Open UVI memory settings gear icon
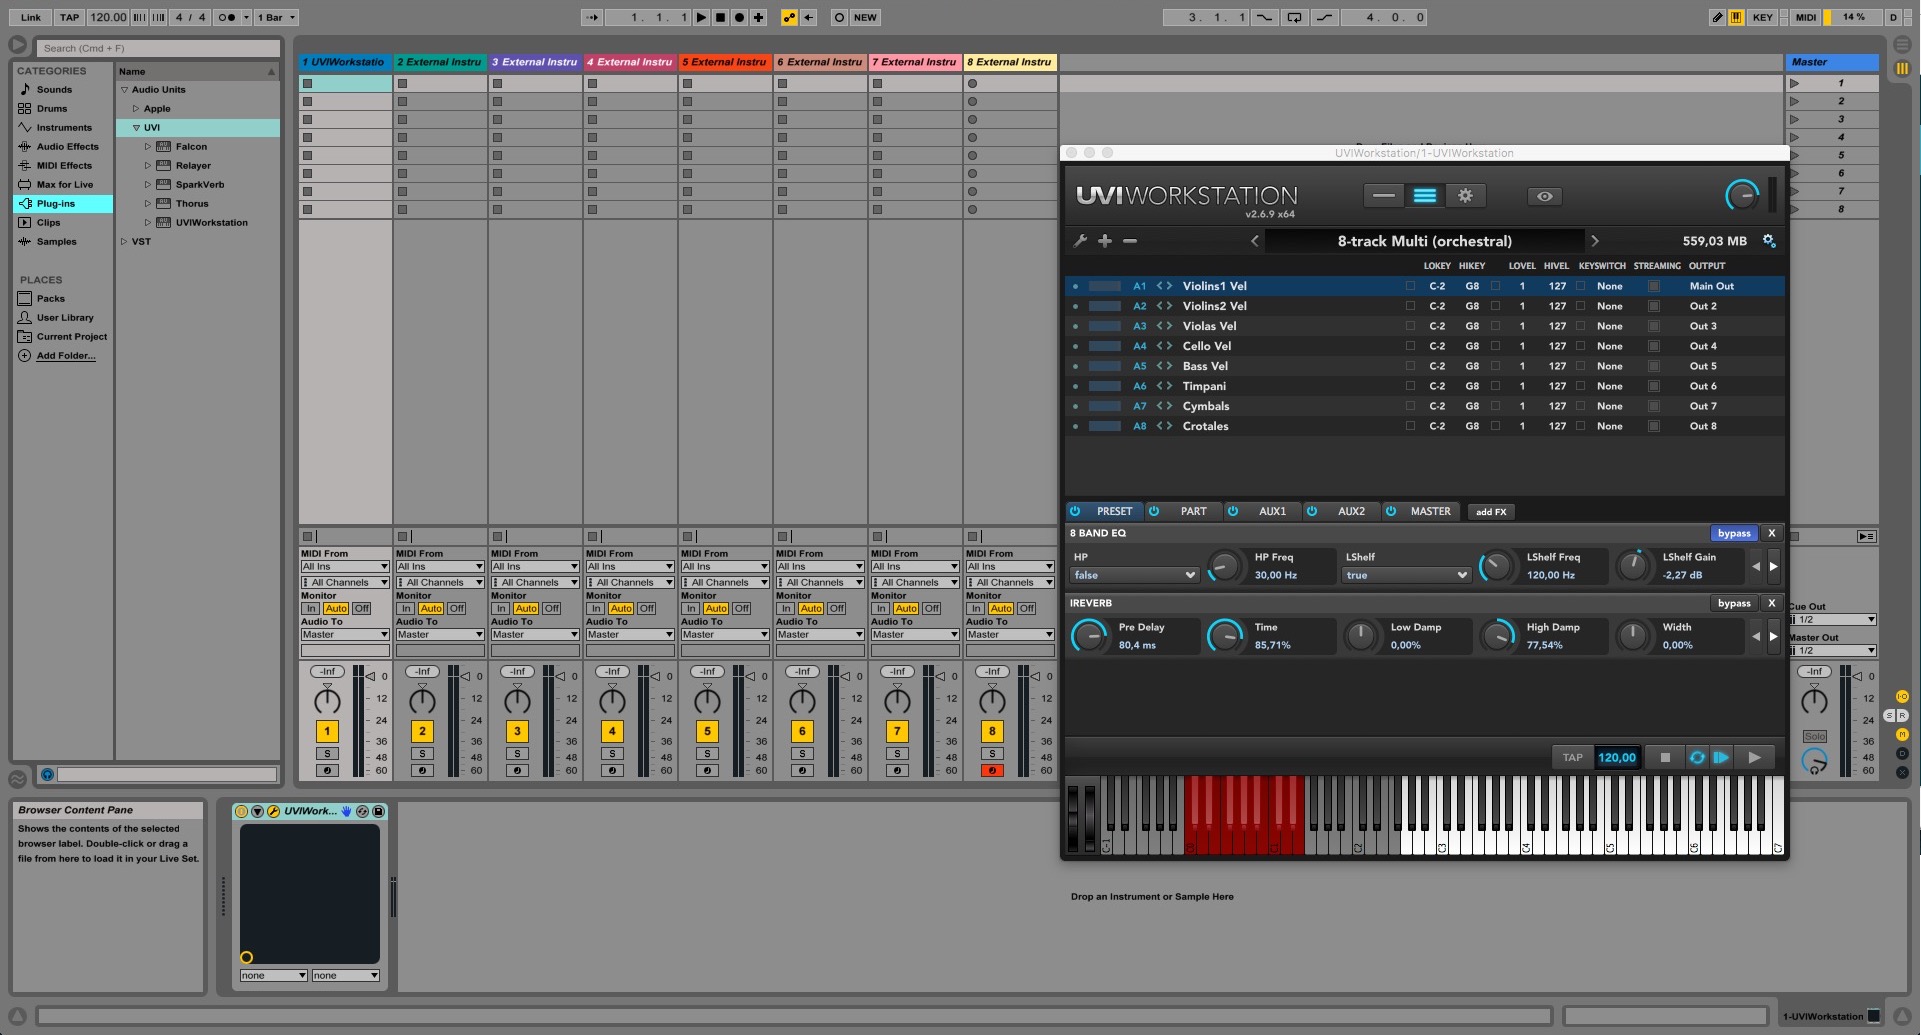The width and height of the screenshot is (1921, 1035). (1769, 241)
